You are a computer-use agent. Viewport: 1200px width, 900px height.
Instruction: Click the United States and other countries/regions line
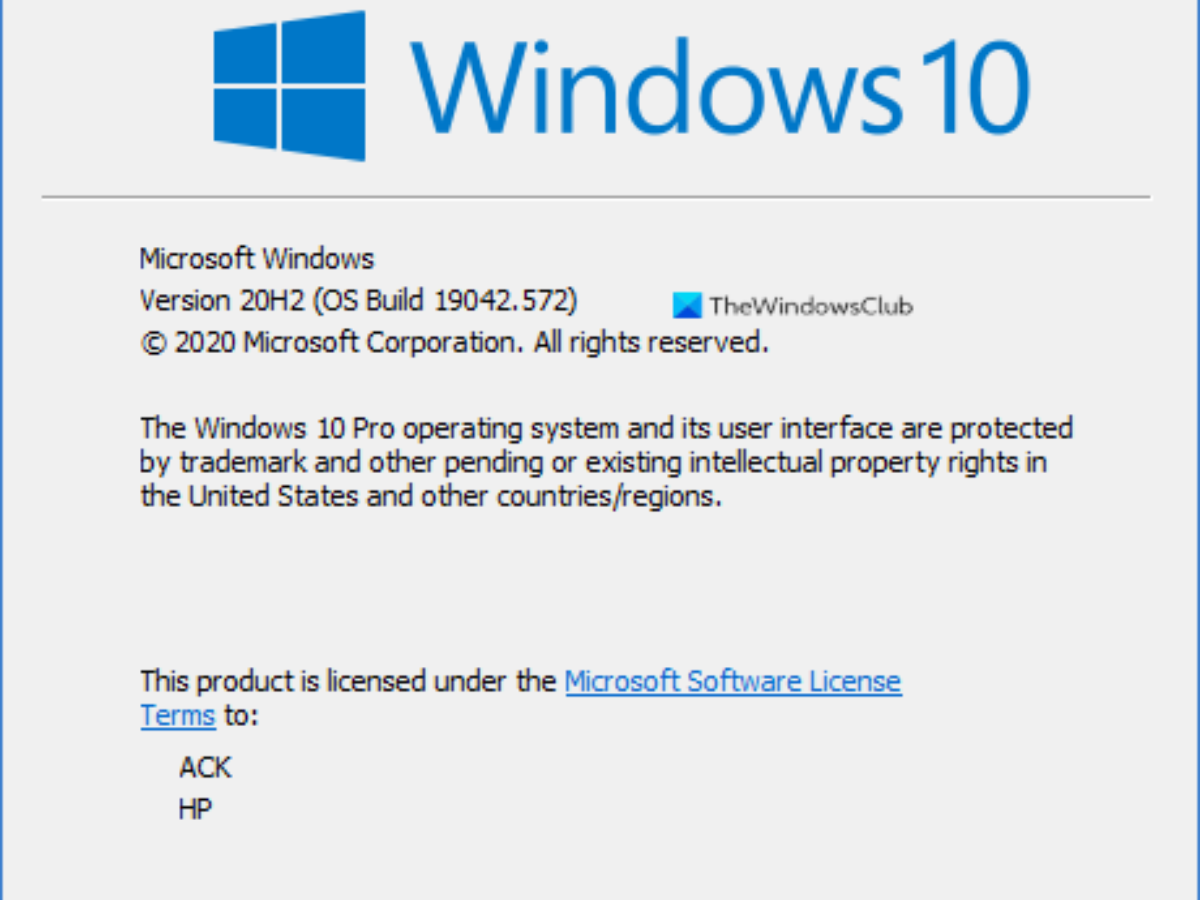click(430, 496)
